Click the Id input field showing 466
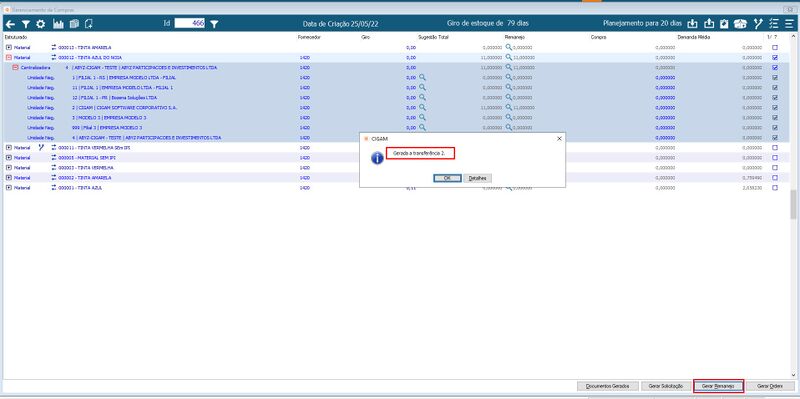The image size is (800, 399). point(190,23)
